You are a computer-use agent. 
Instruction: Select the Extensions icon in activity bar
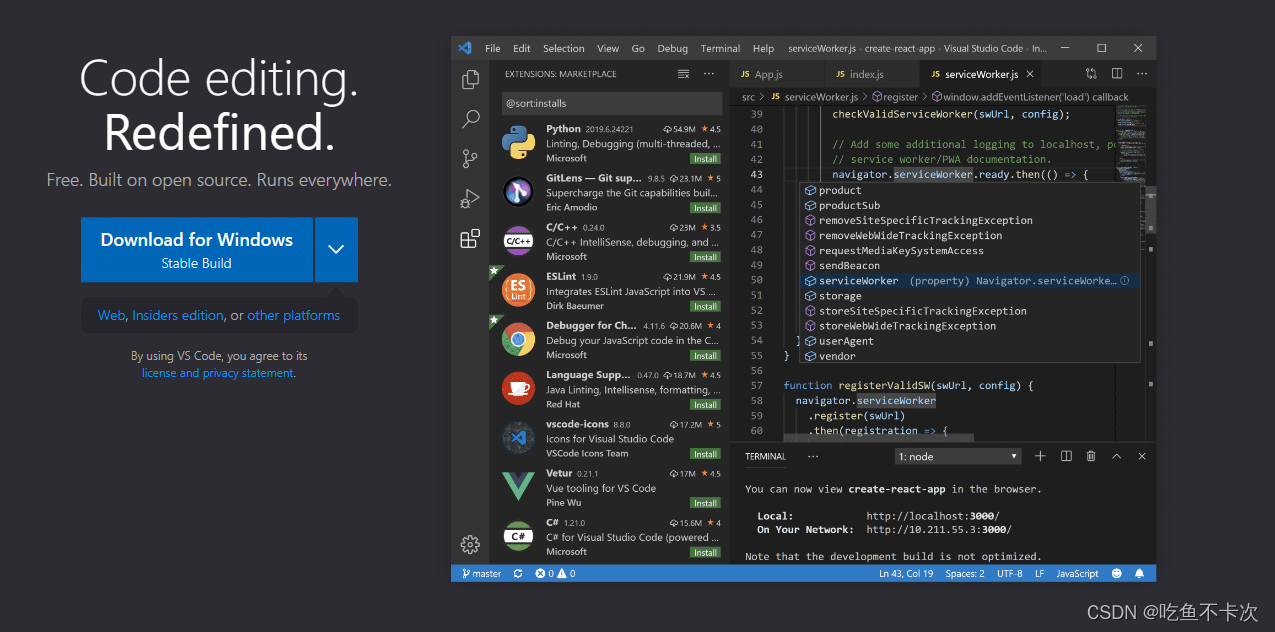pyautogui.click(x=470, y=238)
